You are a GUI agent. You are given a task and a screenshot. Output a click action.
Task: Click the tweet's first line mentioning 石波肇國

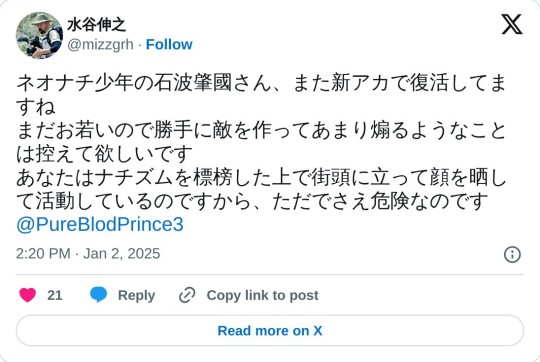pos(261,83)
